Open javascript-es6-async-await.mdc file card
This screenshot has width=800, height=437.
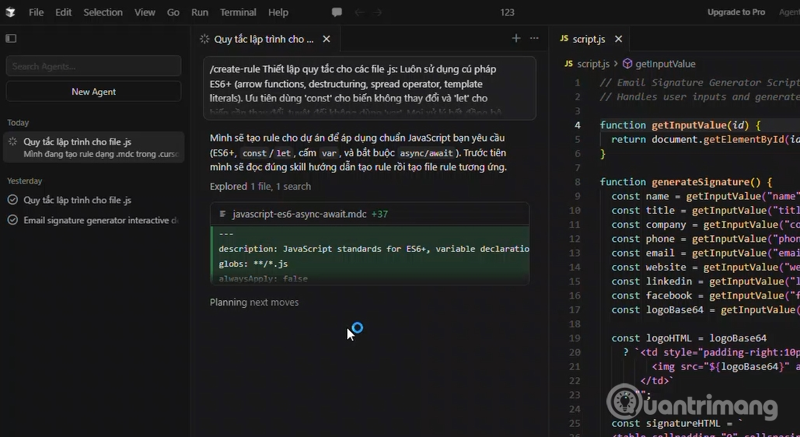click(300, 214)
